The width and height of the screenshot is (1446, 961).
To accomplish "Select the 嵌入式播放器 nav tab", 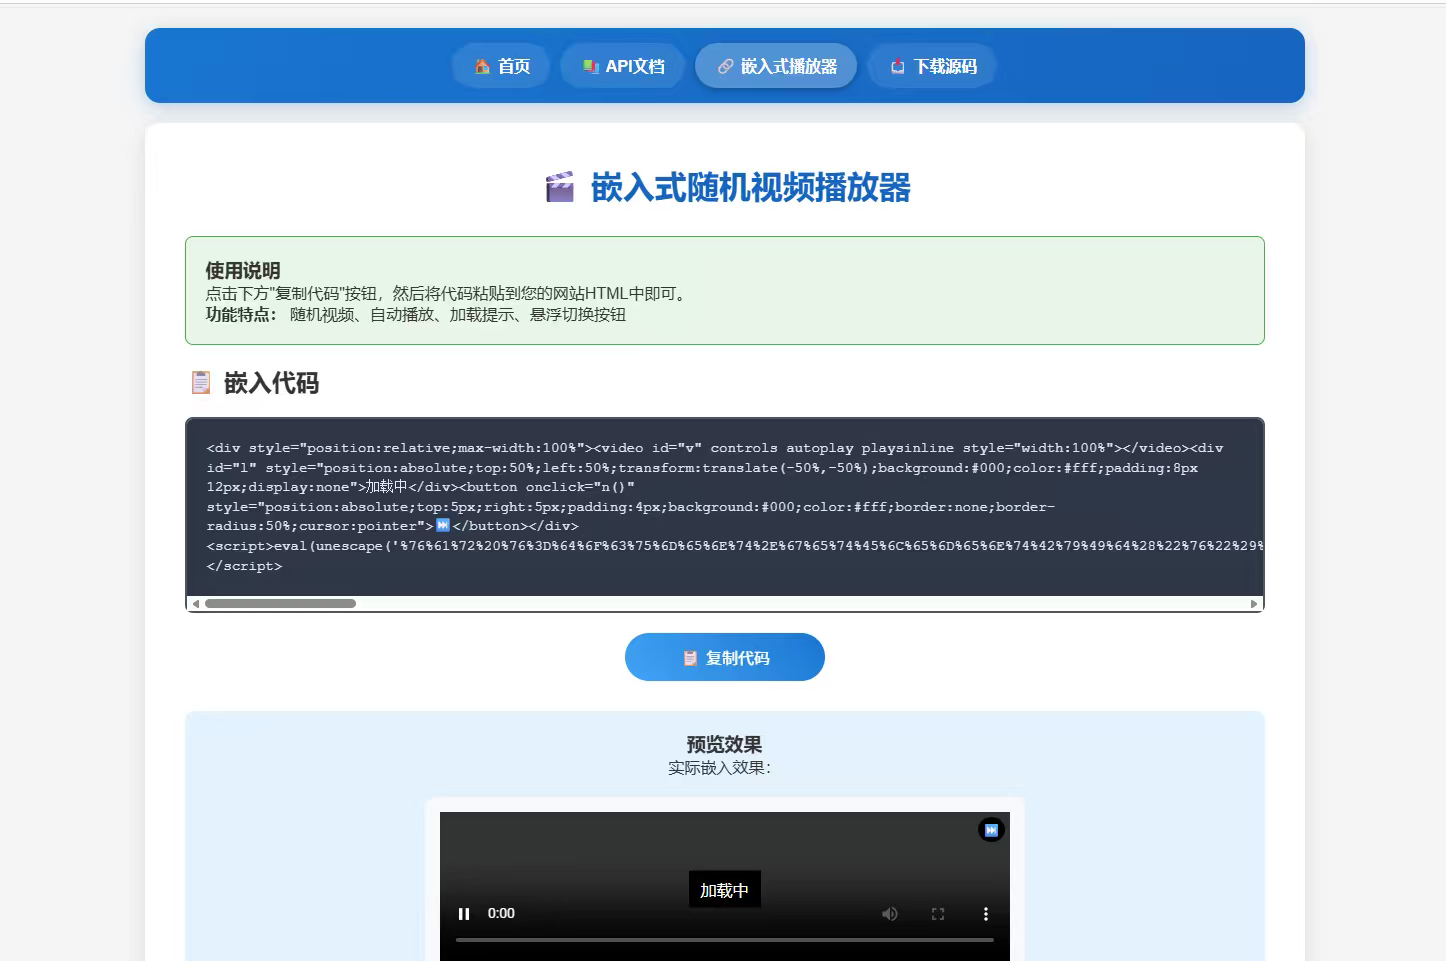I will click(776, 66).
